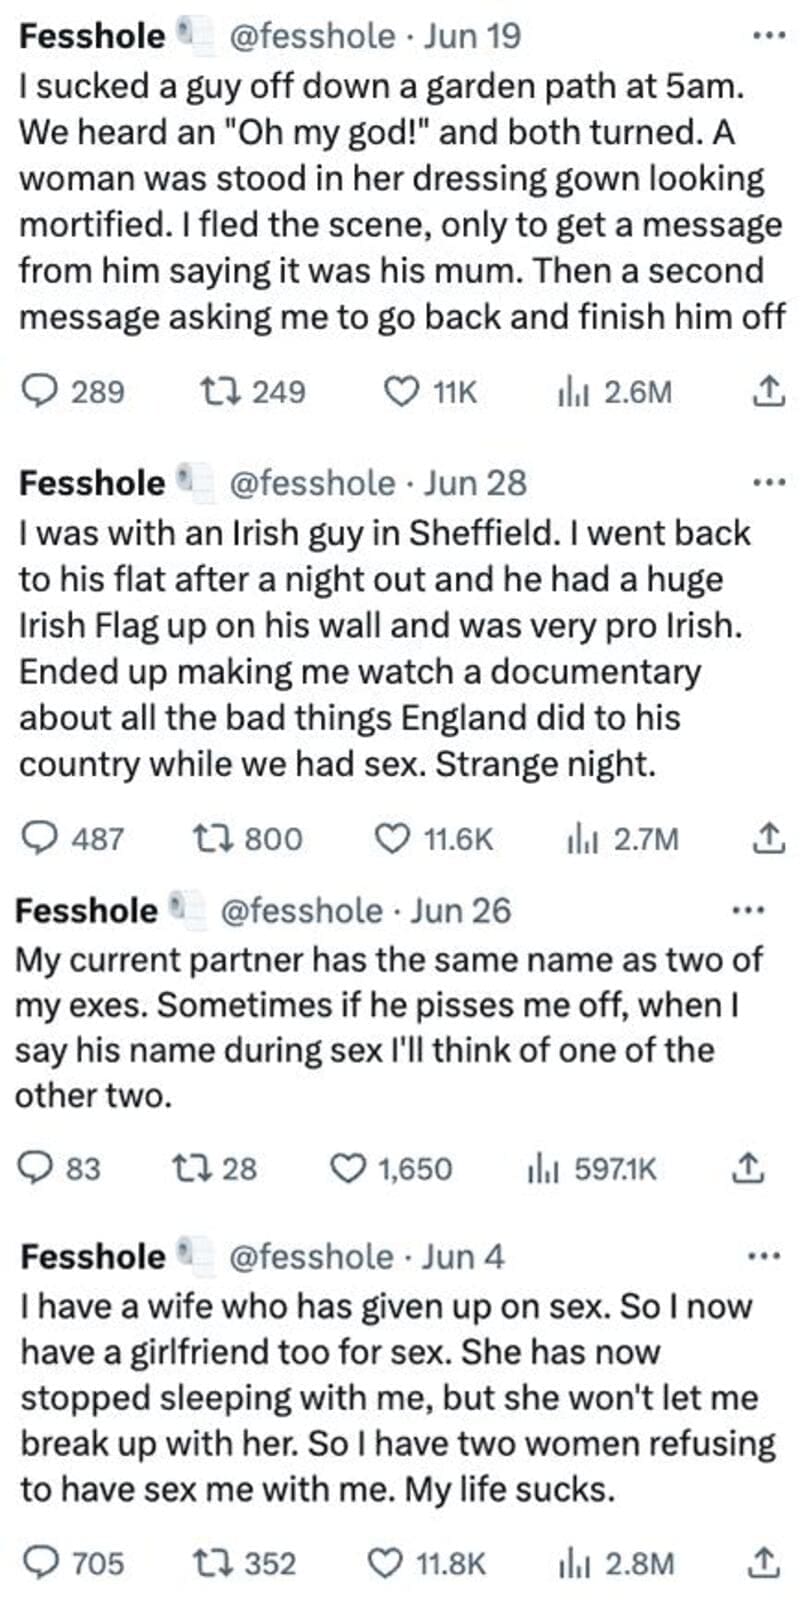Share the Jun 19 tweet
This screenshot has width=800, height=1600.
coord(766,391)
